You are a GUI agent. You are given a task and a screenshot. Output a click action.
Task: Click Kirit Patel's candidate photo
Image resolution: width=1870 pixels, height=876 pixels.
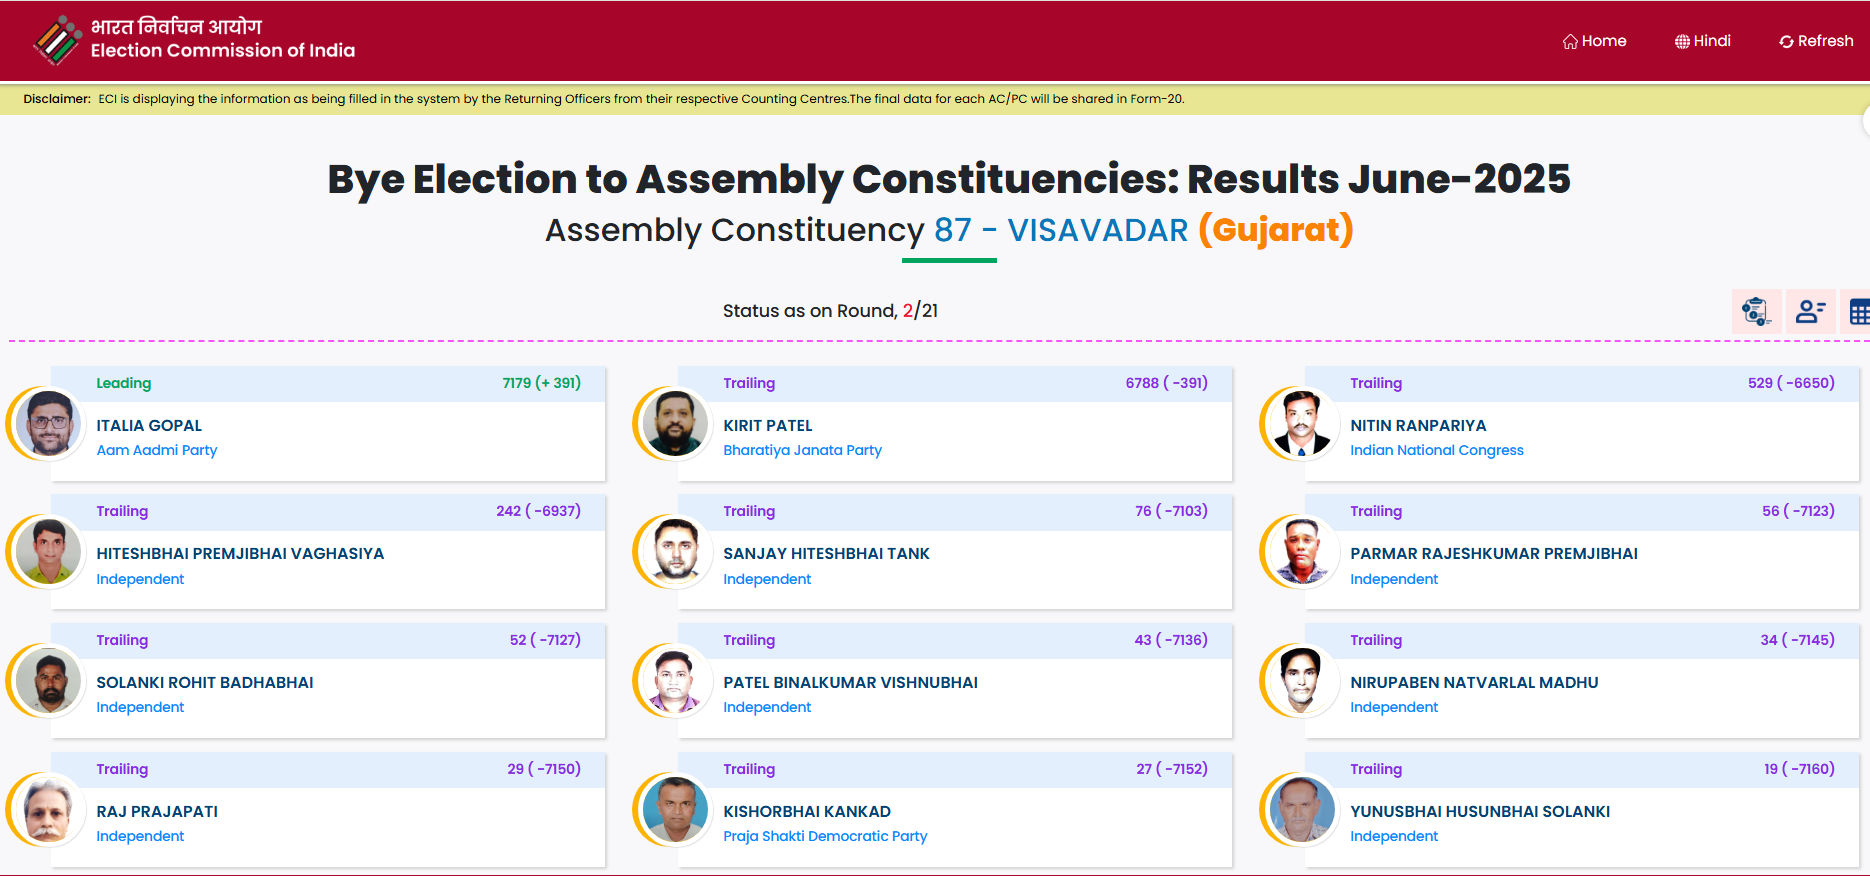click(x=676, y=423)
